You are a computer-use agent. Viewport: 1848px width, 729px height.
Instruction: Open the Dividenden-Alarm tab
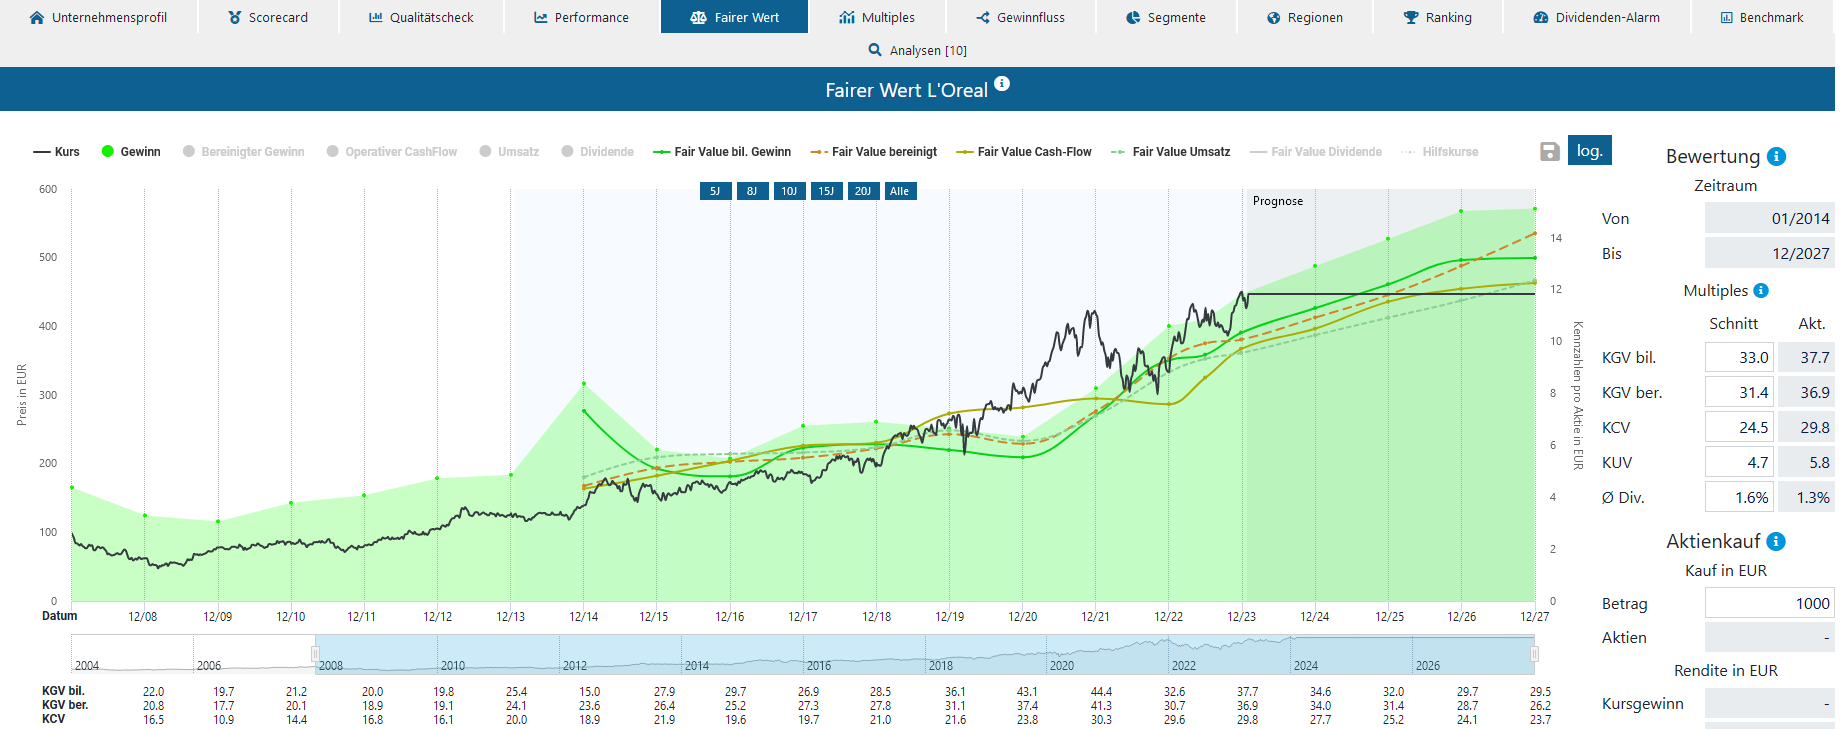1597,17
